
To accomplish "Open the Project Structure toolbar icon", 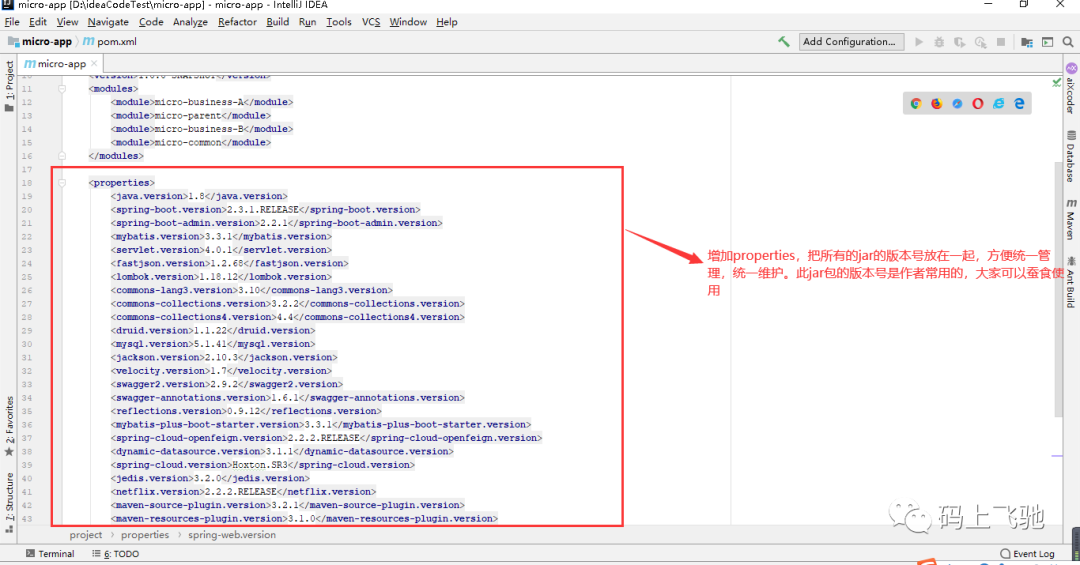I will 1026,42.
